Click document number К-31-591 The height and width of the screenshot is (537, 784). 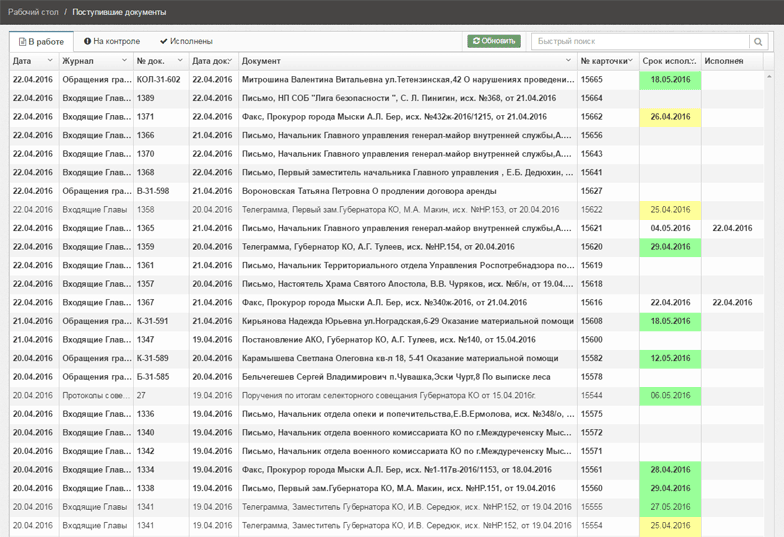click(152, 321)
